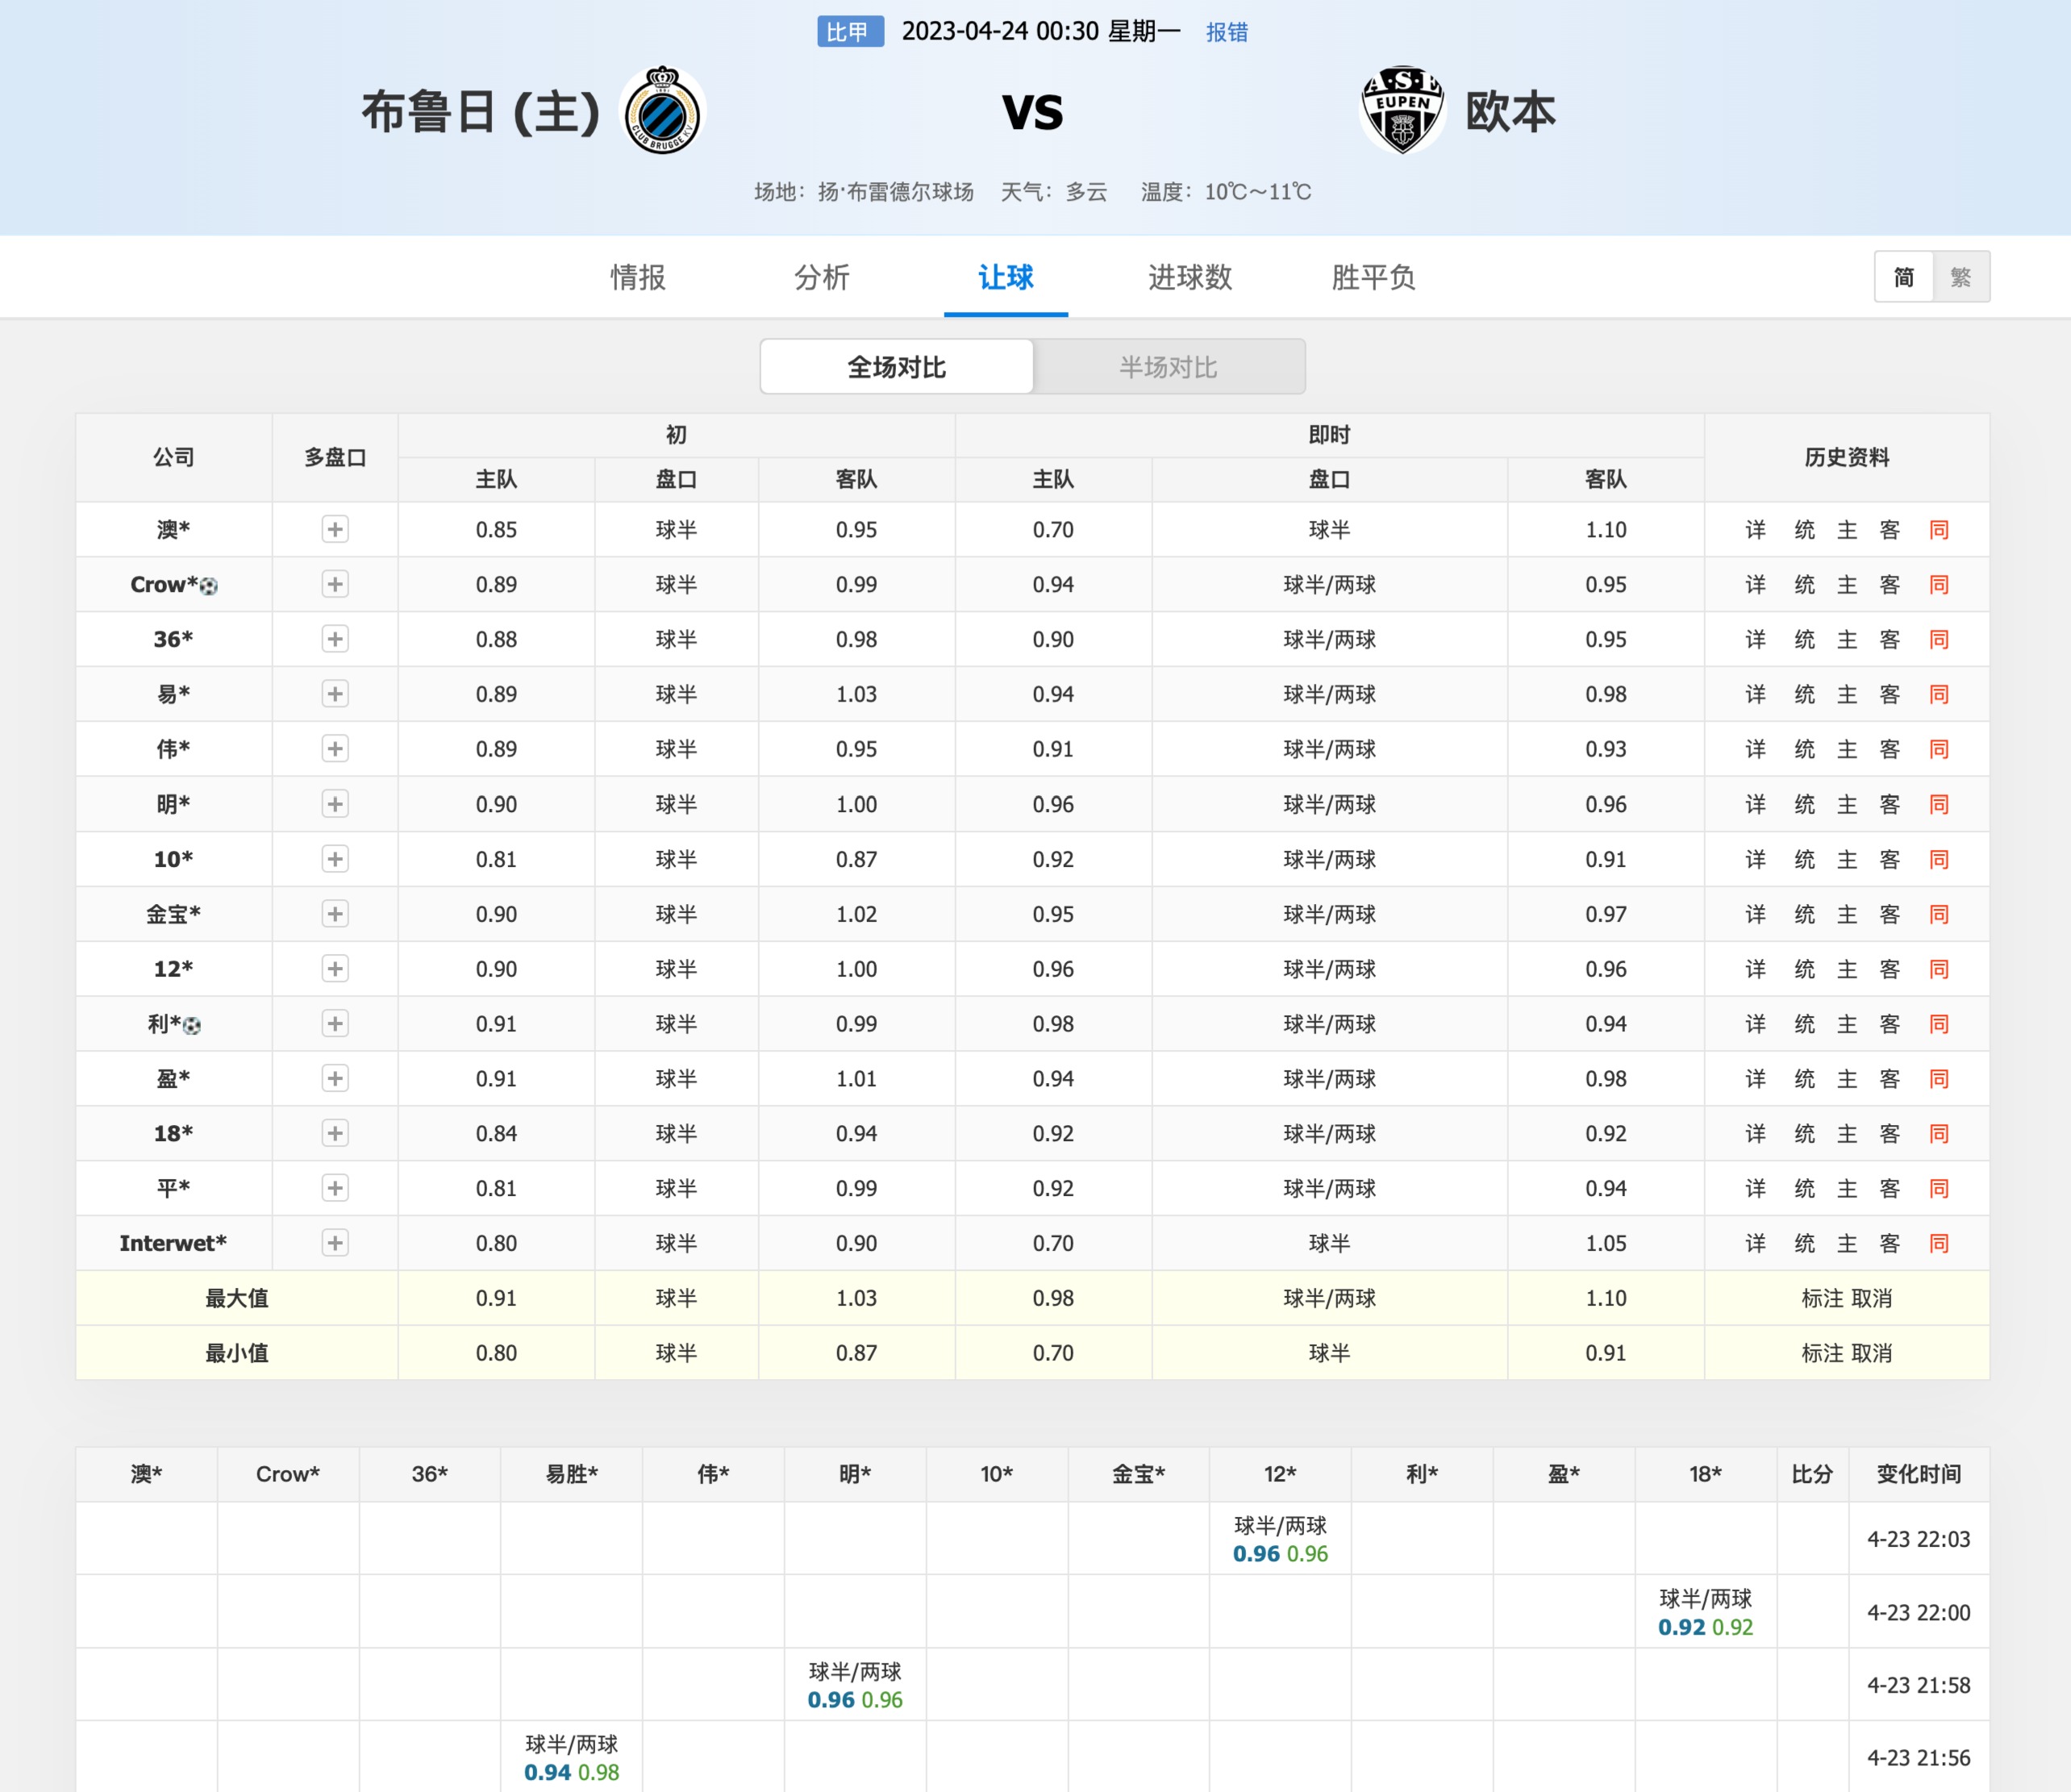The image size is (2071, 1792).
Task: Click the 布鲁日 (主) home team name
Action: [480, 111]
